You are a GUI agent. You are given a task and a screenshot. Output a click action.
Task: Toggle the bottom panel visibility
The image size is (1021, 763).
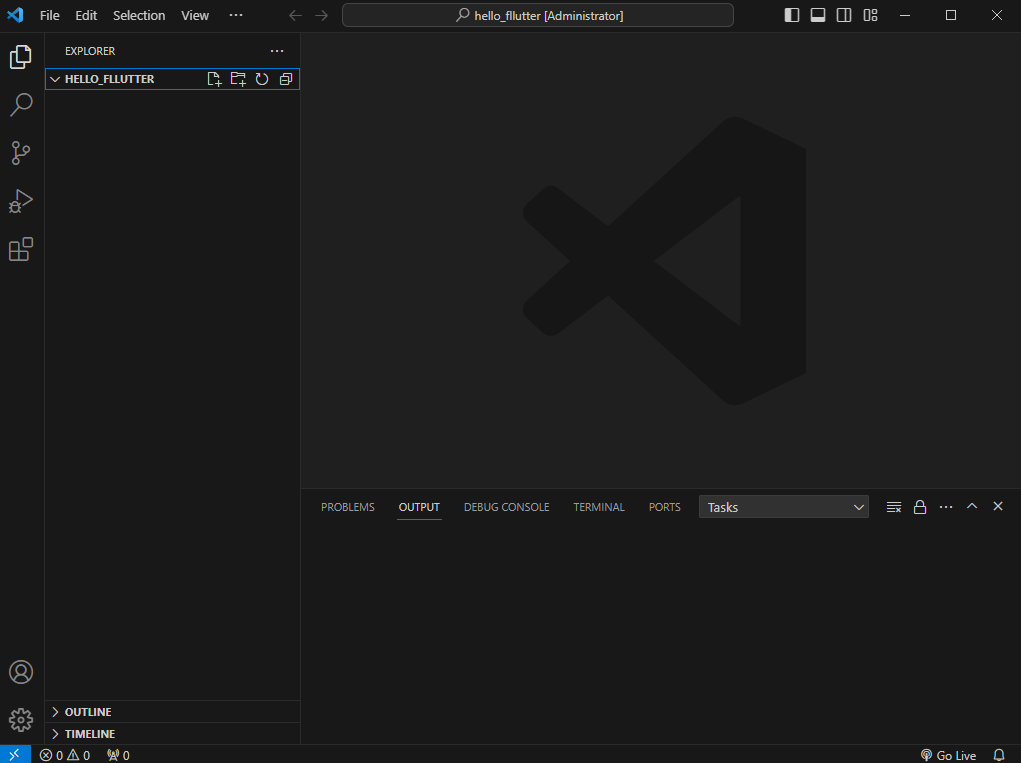pyautogui.click(x=818, y=16)
